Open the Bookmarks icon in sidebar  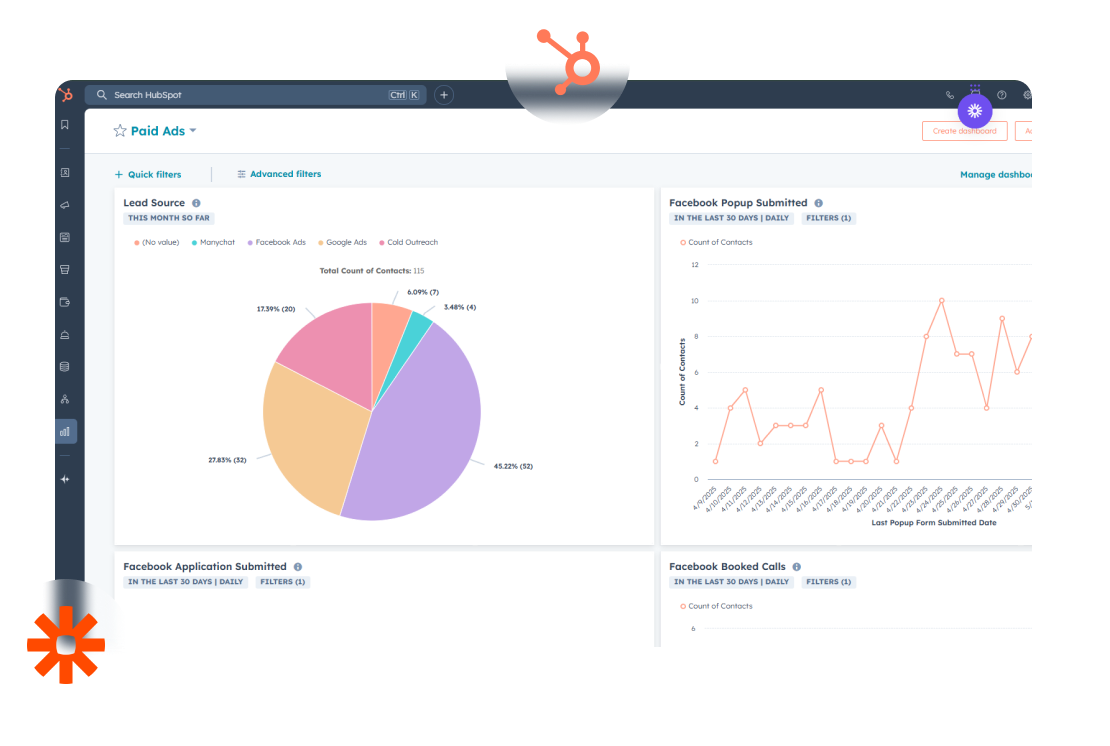point(65,125)
